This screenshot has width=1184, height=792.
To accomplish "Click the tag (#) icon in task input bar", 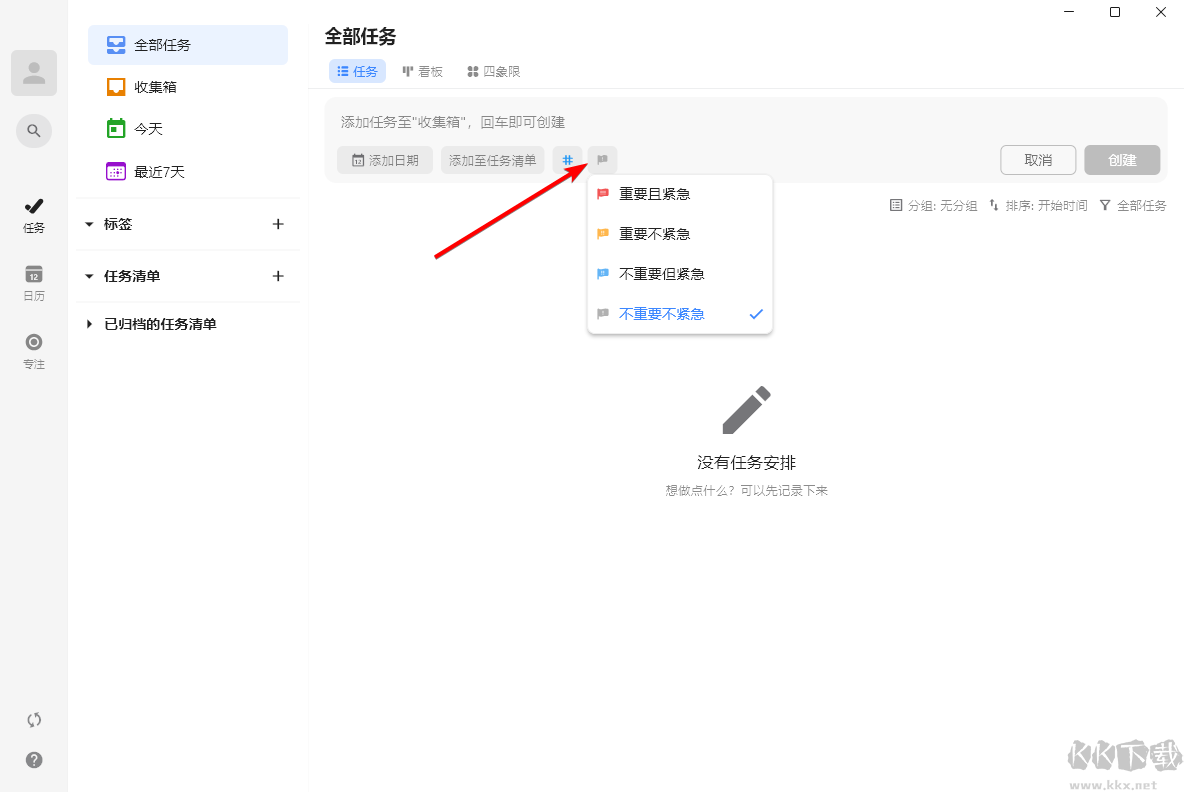I will 567,159.
